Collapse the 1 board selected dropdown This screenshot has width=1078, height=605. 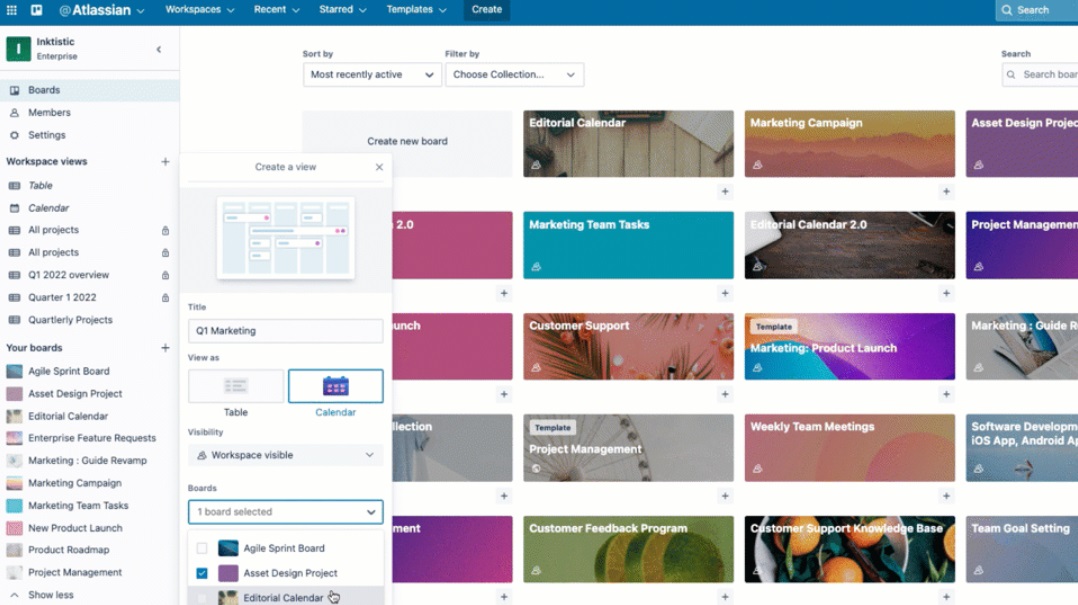pyautogui.click(x=285, y=512)
